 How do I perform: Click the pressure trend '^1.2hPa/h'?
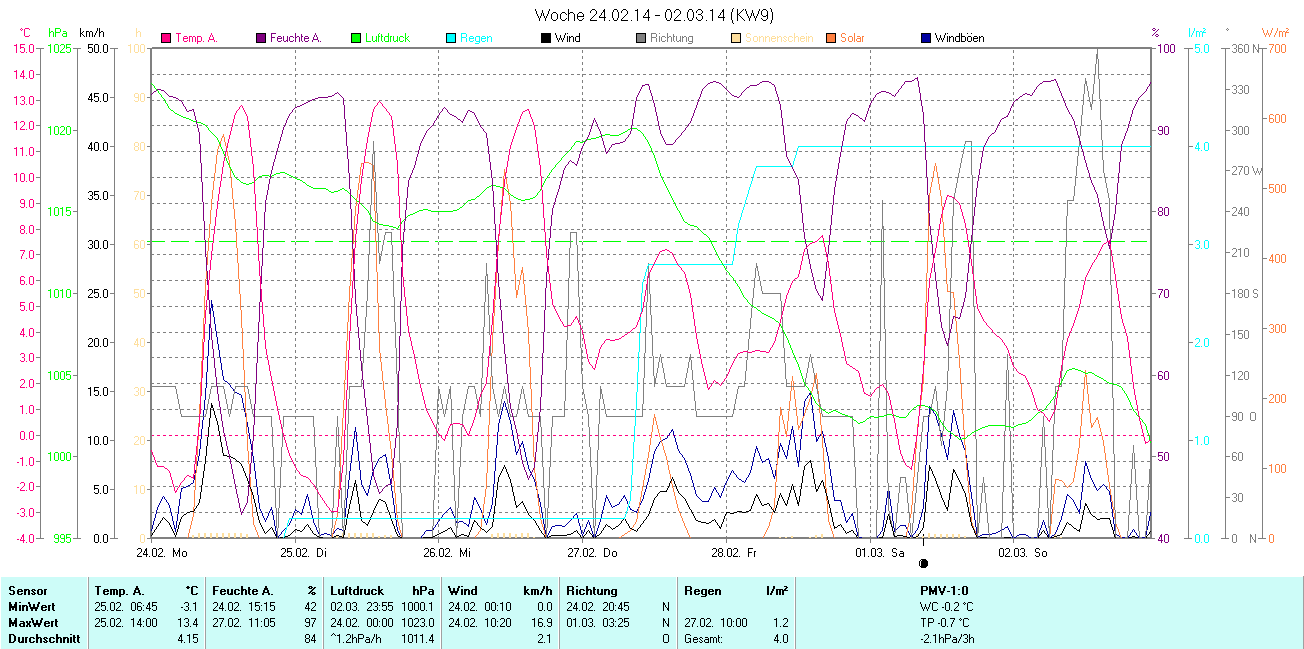click(x=356, y=639)
